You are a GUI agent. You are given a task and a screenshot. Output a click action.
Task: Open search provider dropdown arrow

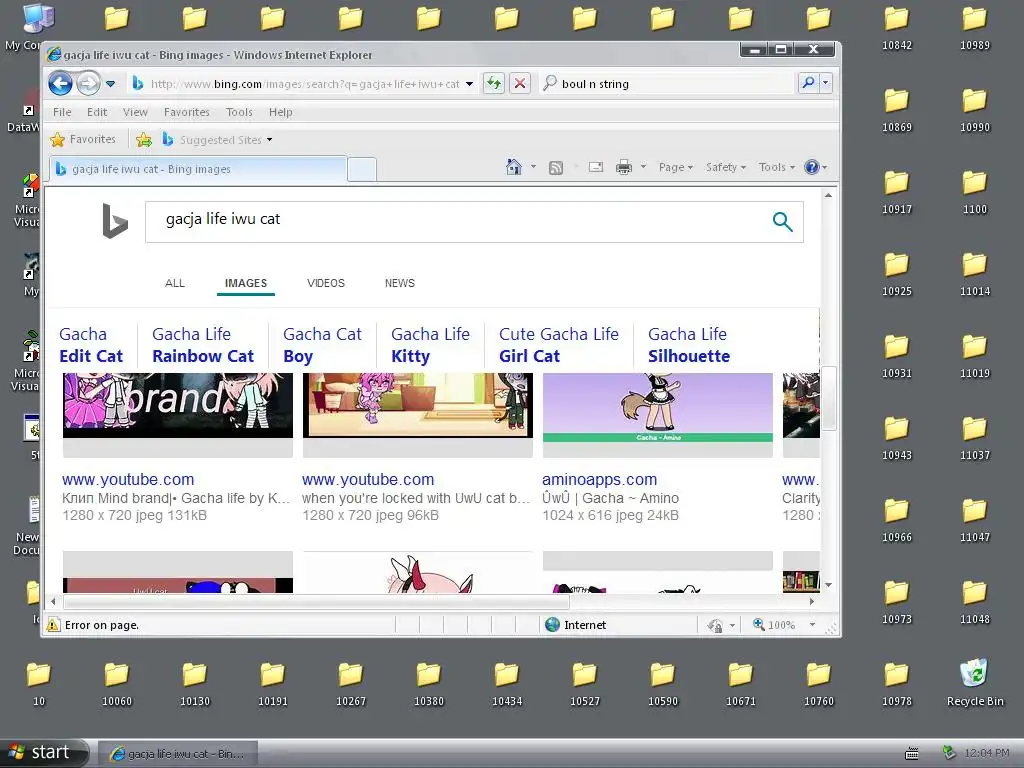click(x=826, y=83)
